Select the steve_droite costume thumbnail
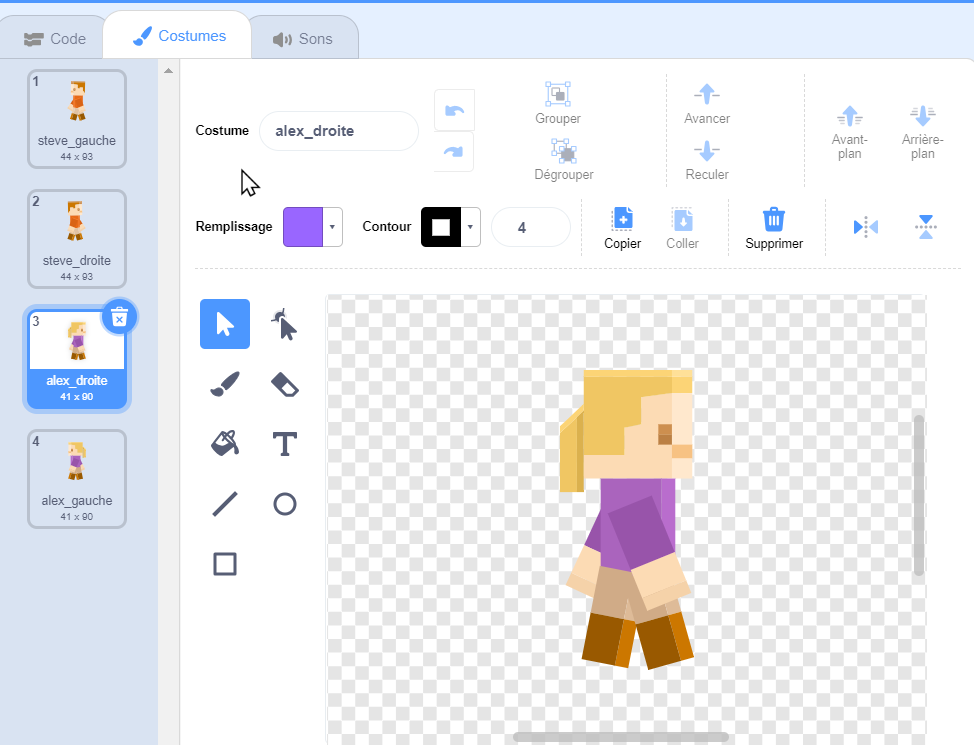The image size is (974, 745). (x=77, y=239)
